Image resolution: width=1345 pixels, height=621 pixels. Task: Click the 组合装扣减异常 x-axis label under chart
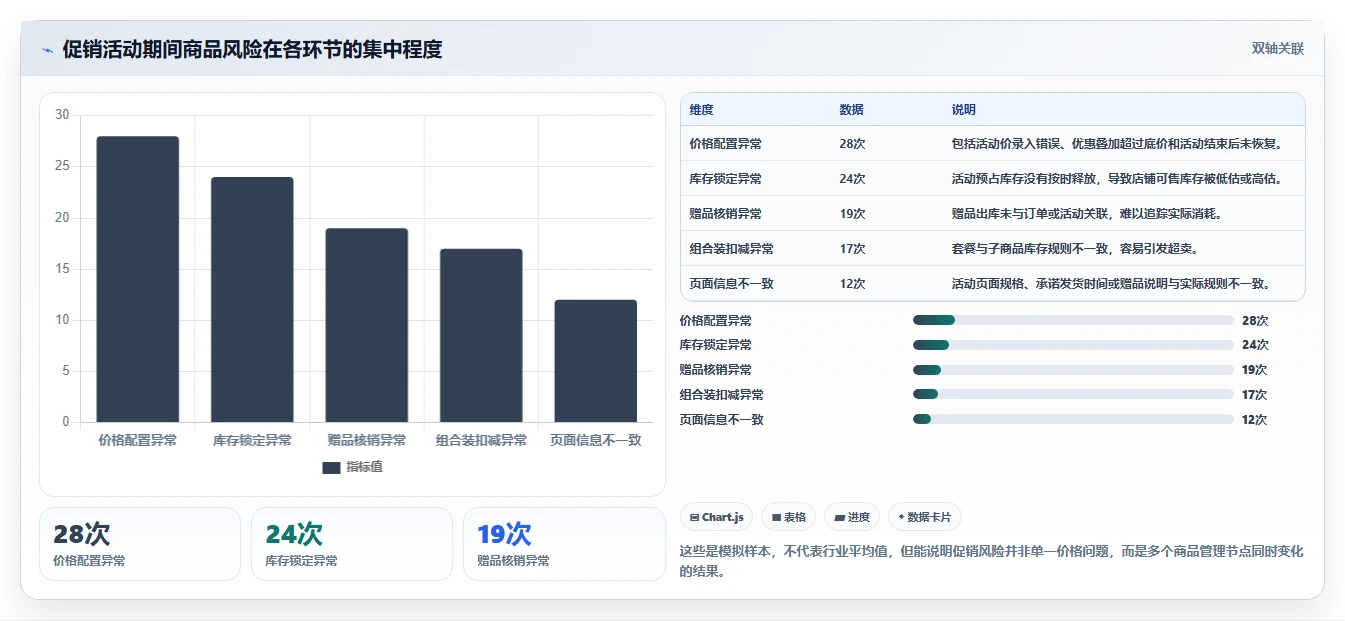coord(481,440)
